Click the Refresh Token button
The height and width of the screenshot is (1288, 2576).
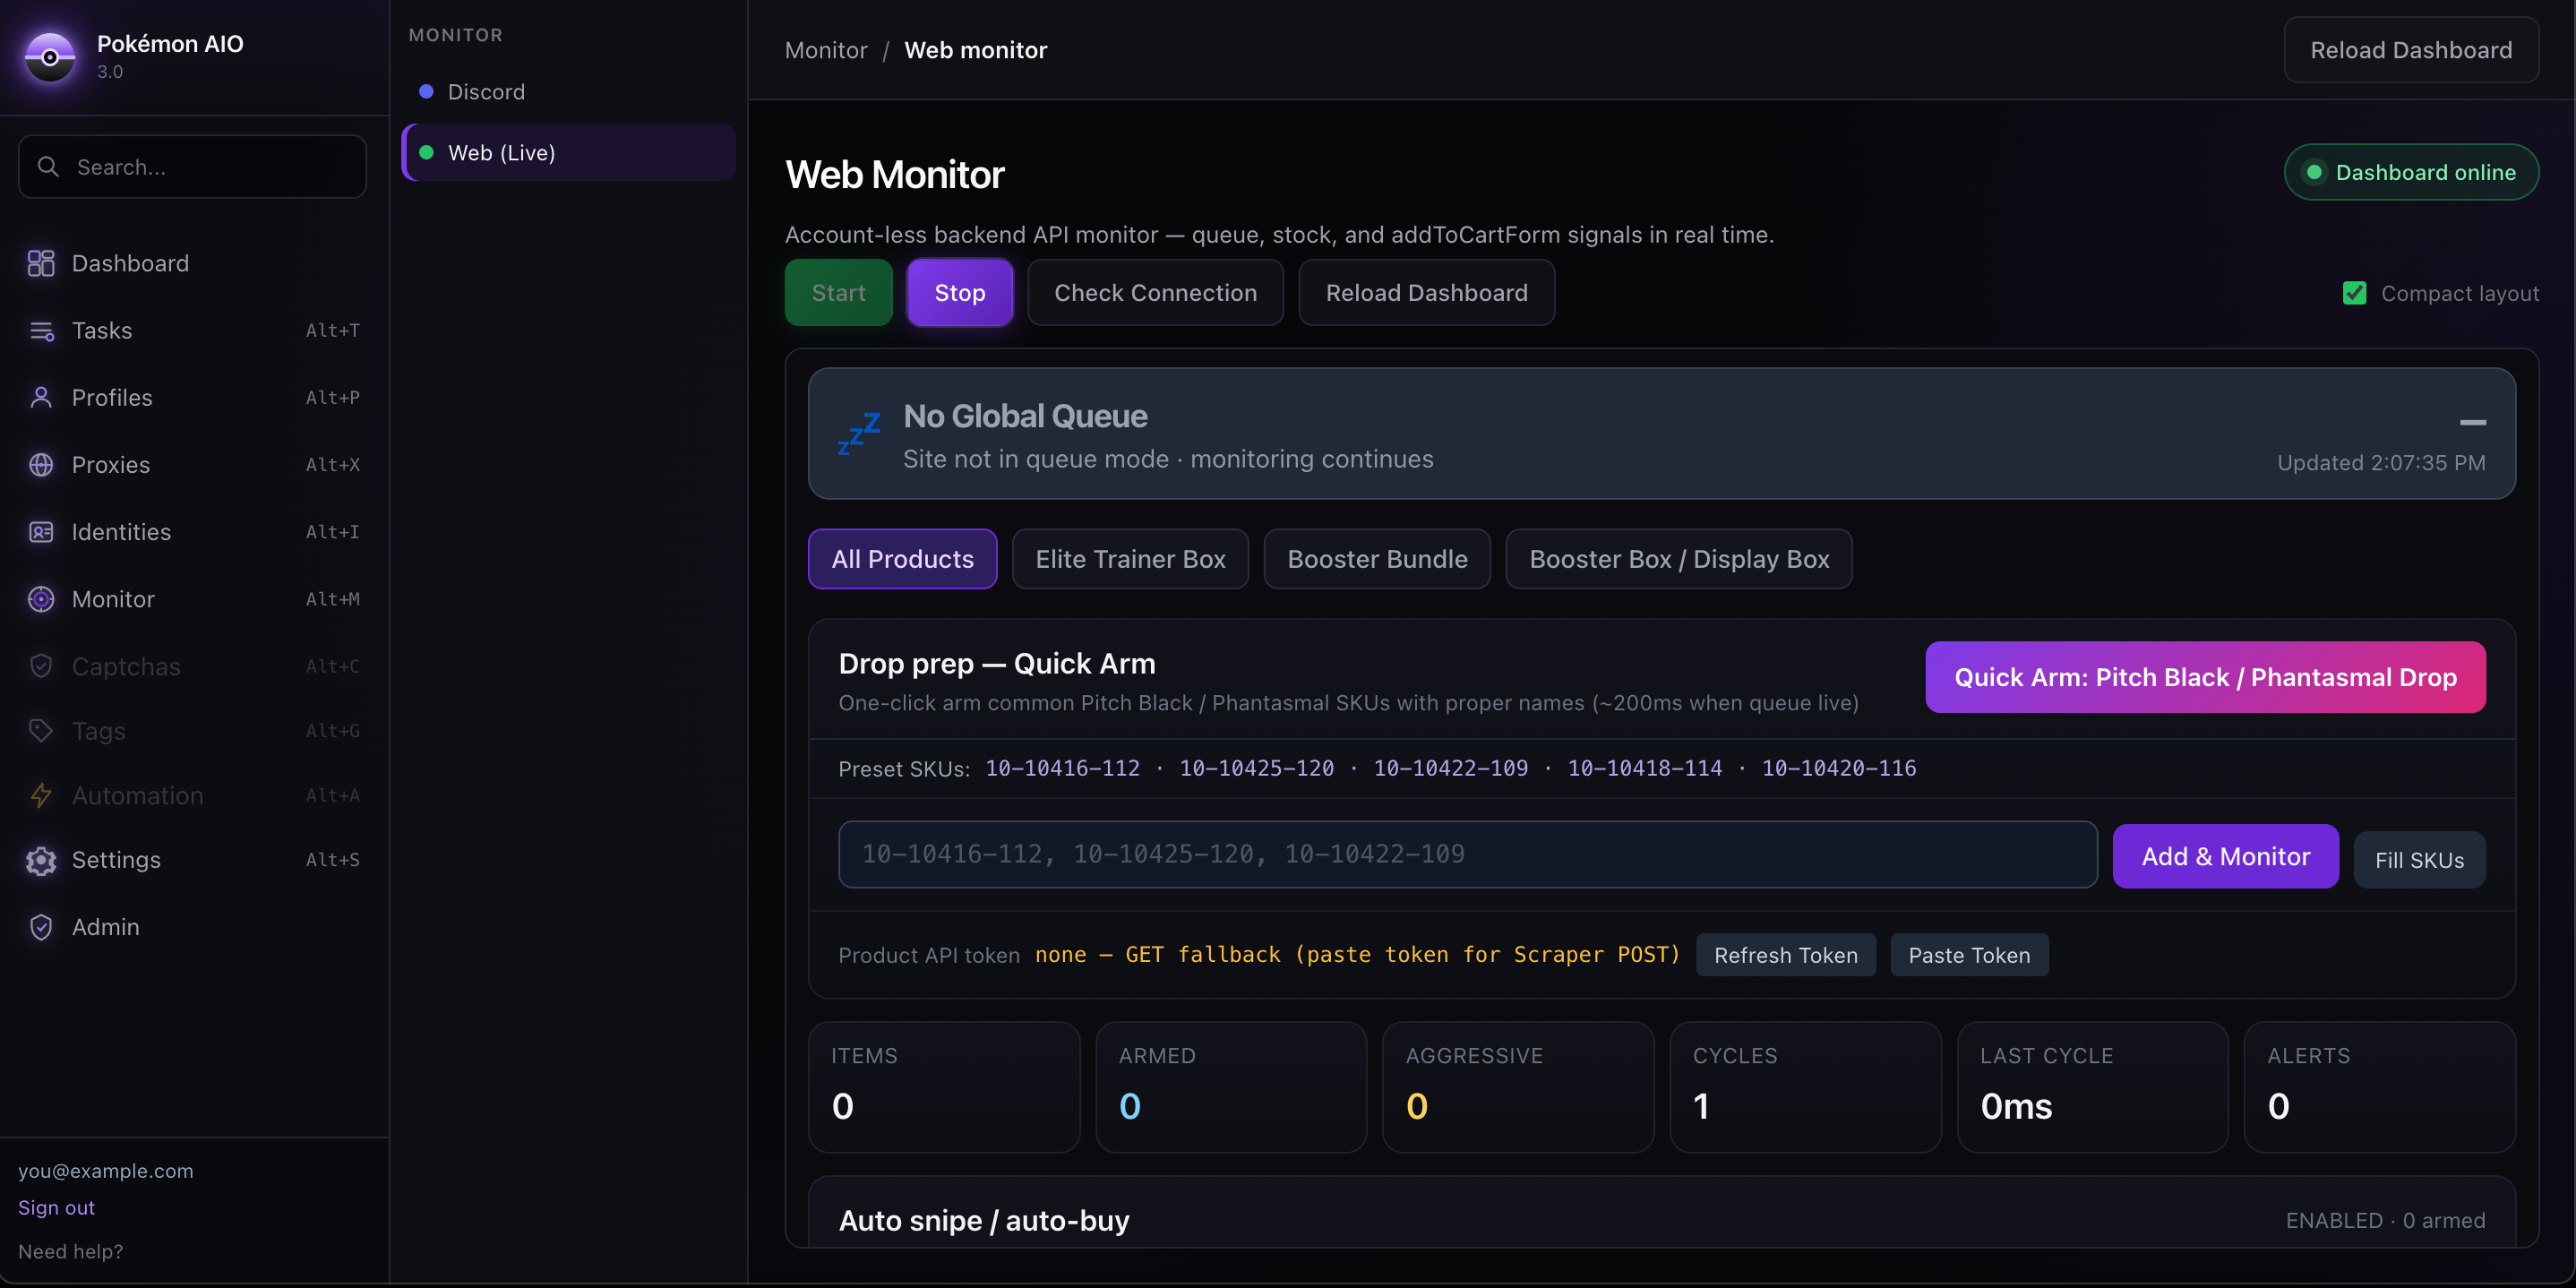1786,954
